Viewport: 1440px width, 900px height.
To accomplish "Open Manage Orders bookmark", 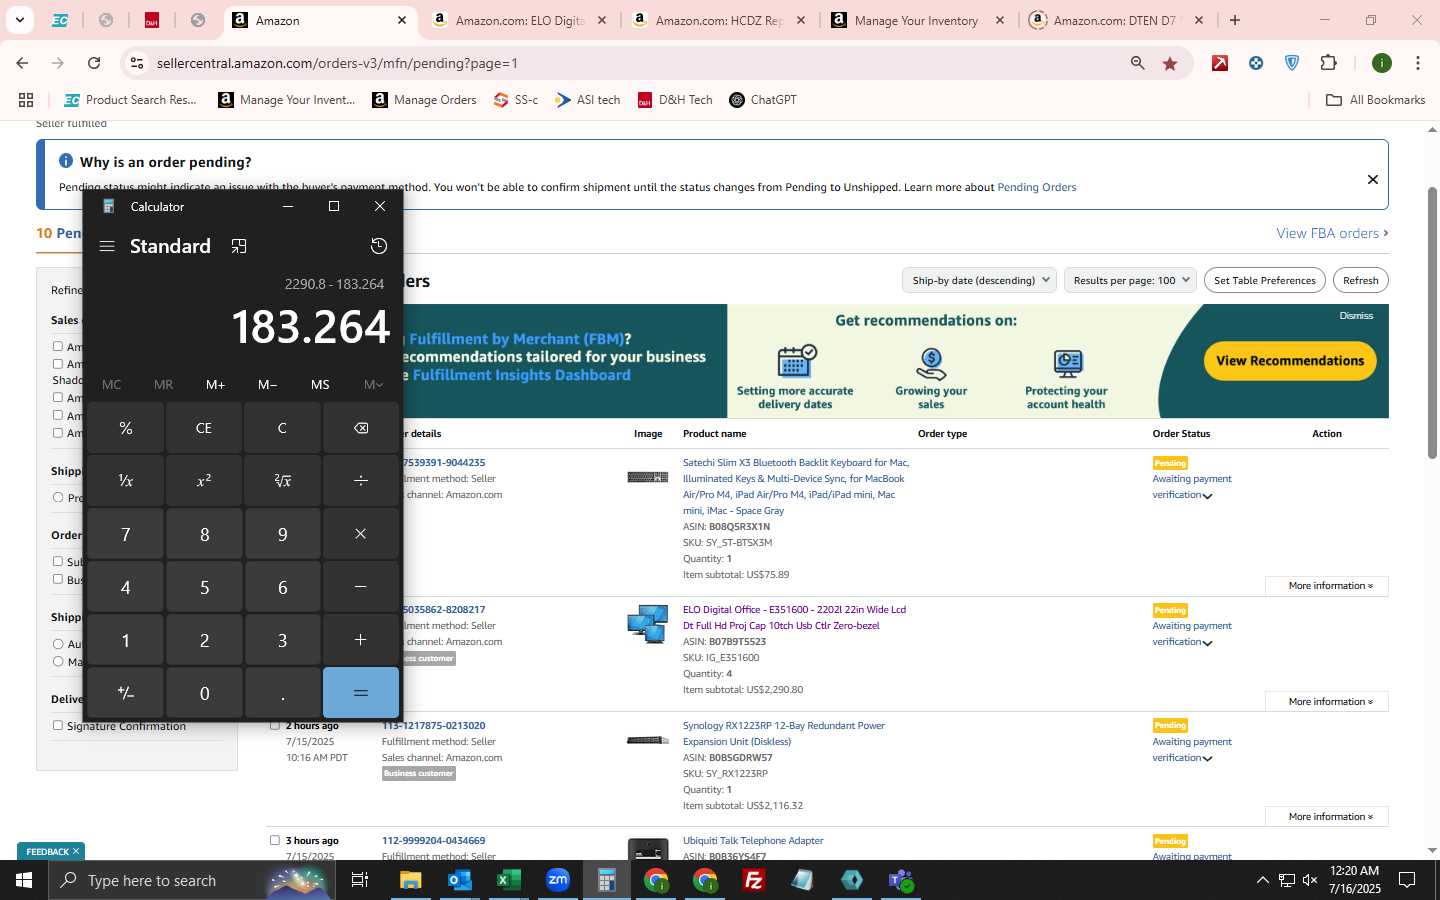I will 425,100.
